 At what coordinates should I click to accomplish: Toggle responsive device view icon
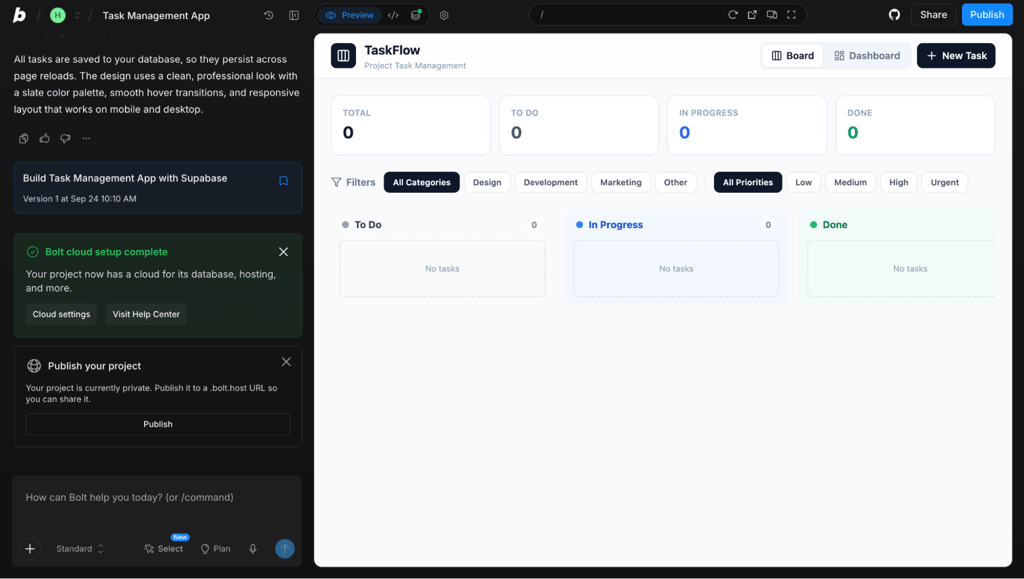point(772,15)
